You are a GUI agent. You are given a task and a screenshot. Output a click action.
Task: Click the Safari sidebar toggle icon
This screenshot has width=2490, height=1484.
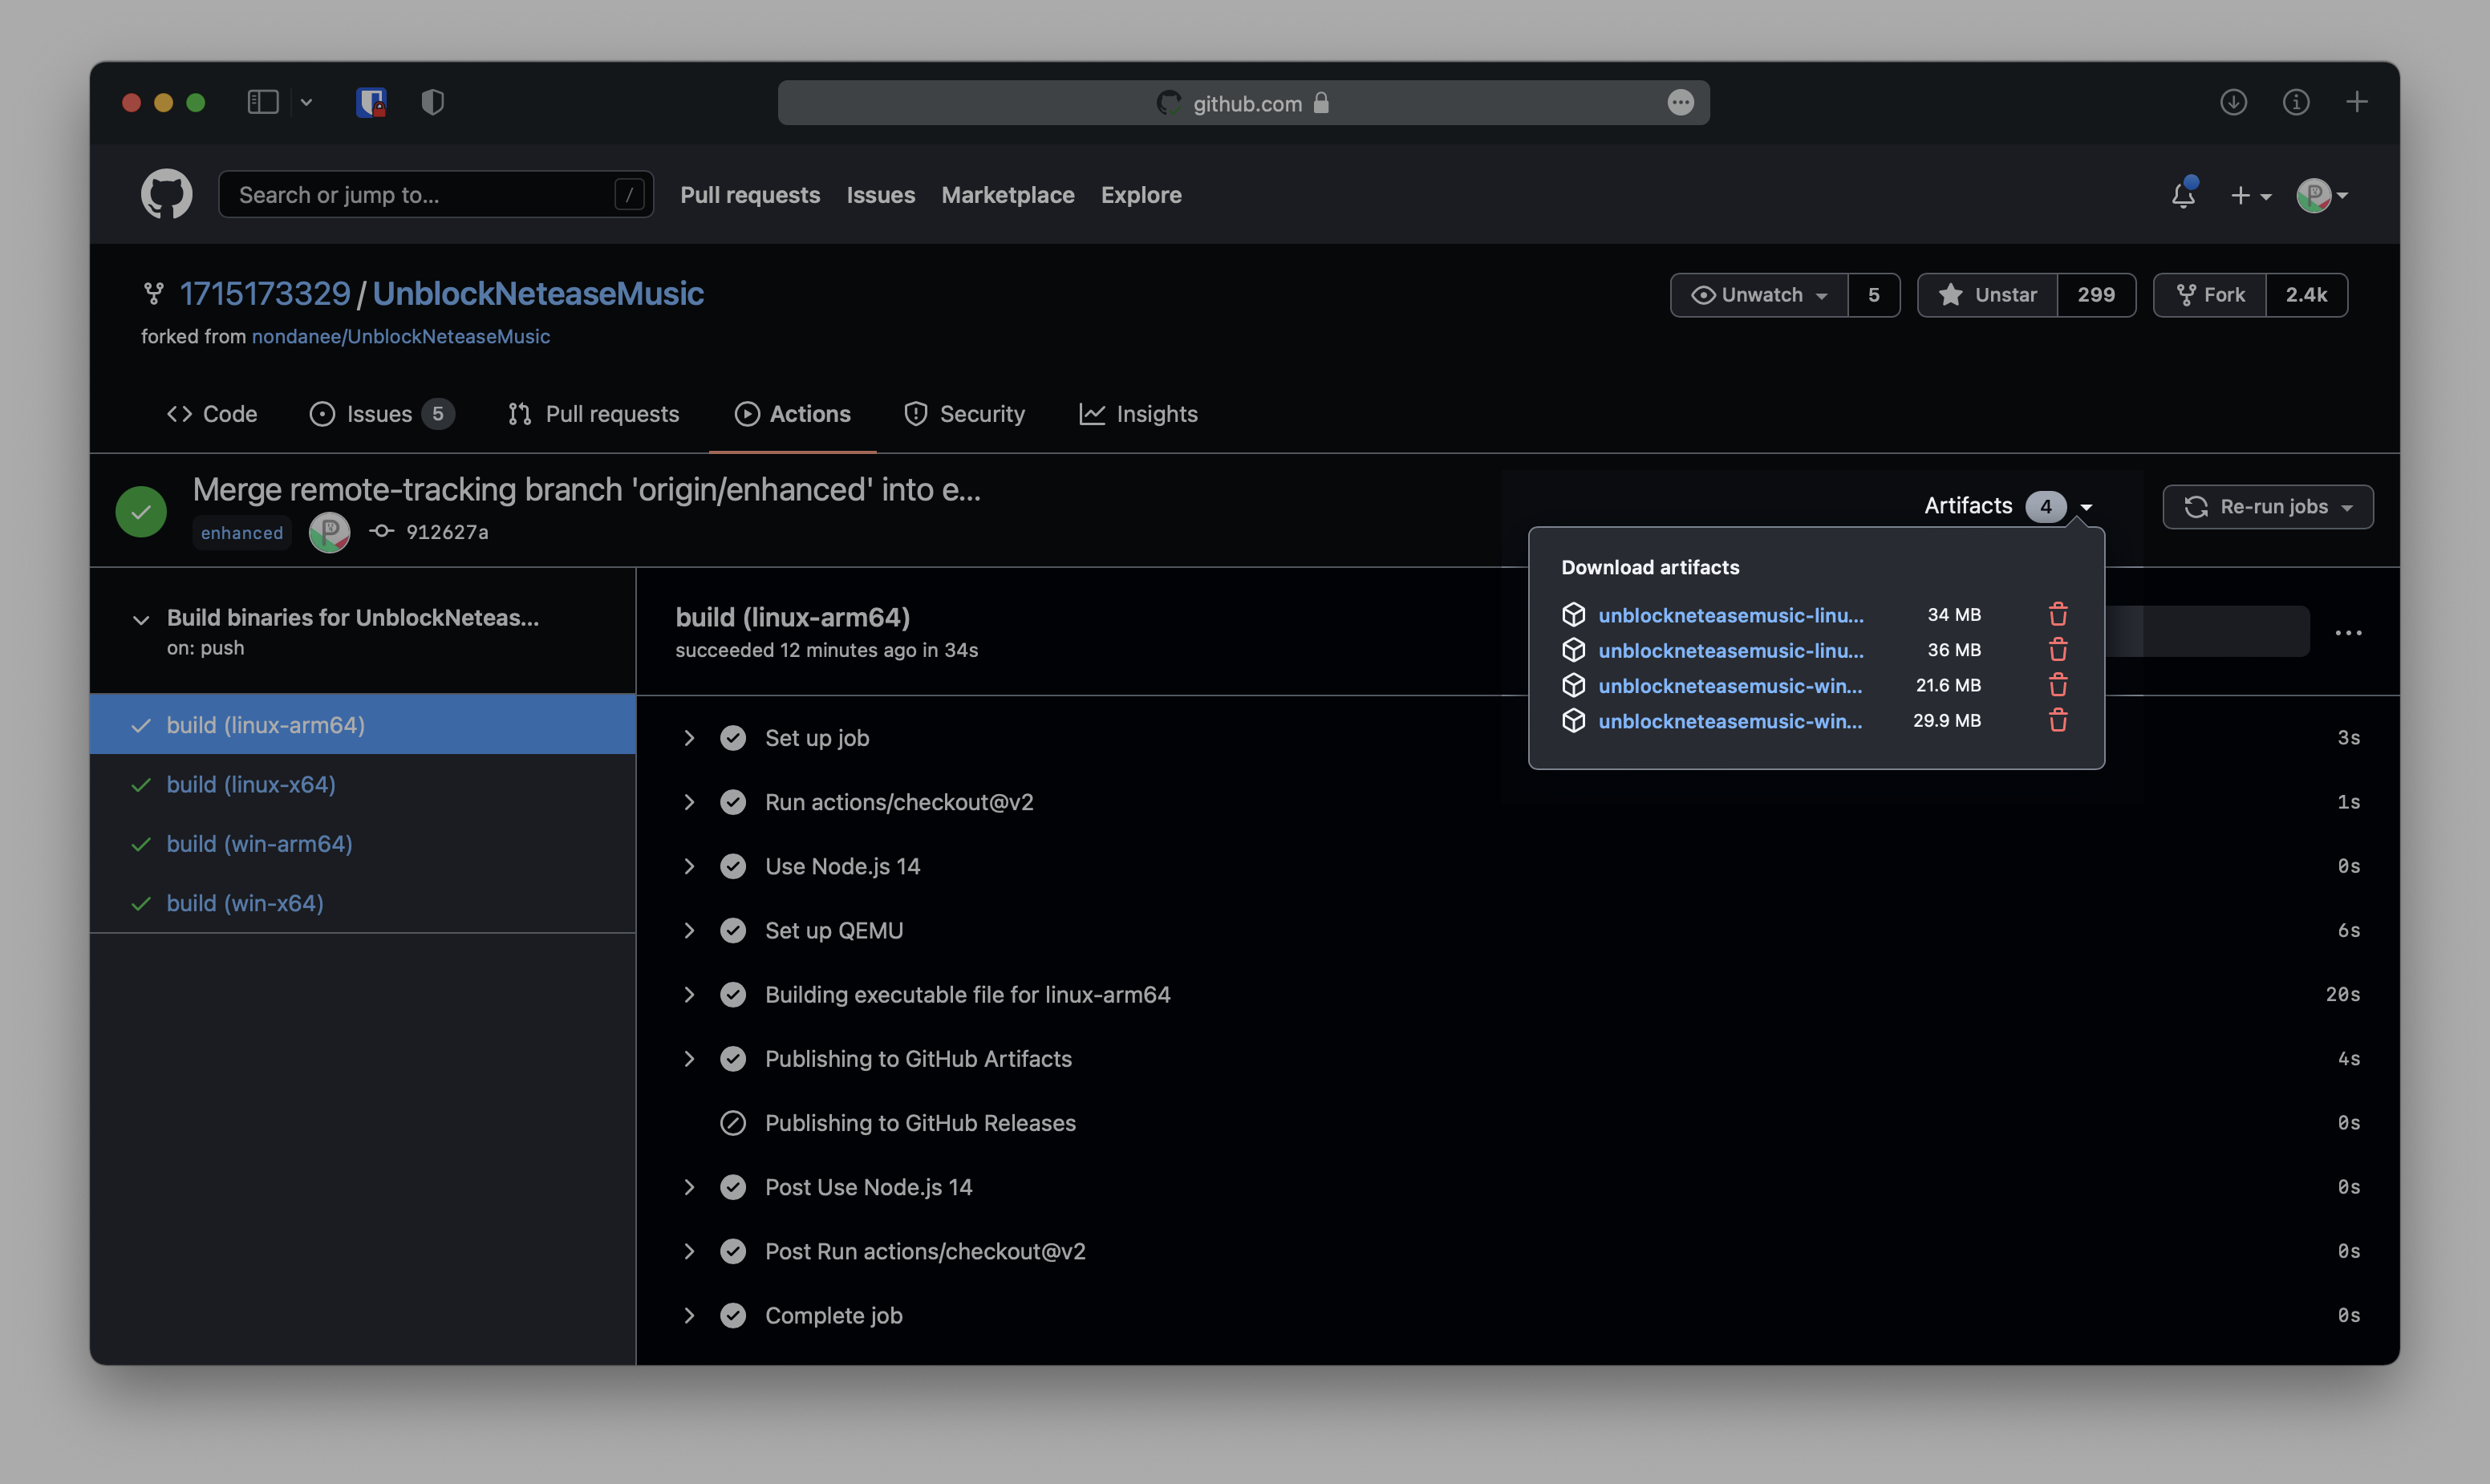(263, 102)
